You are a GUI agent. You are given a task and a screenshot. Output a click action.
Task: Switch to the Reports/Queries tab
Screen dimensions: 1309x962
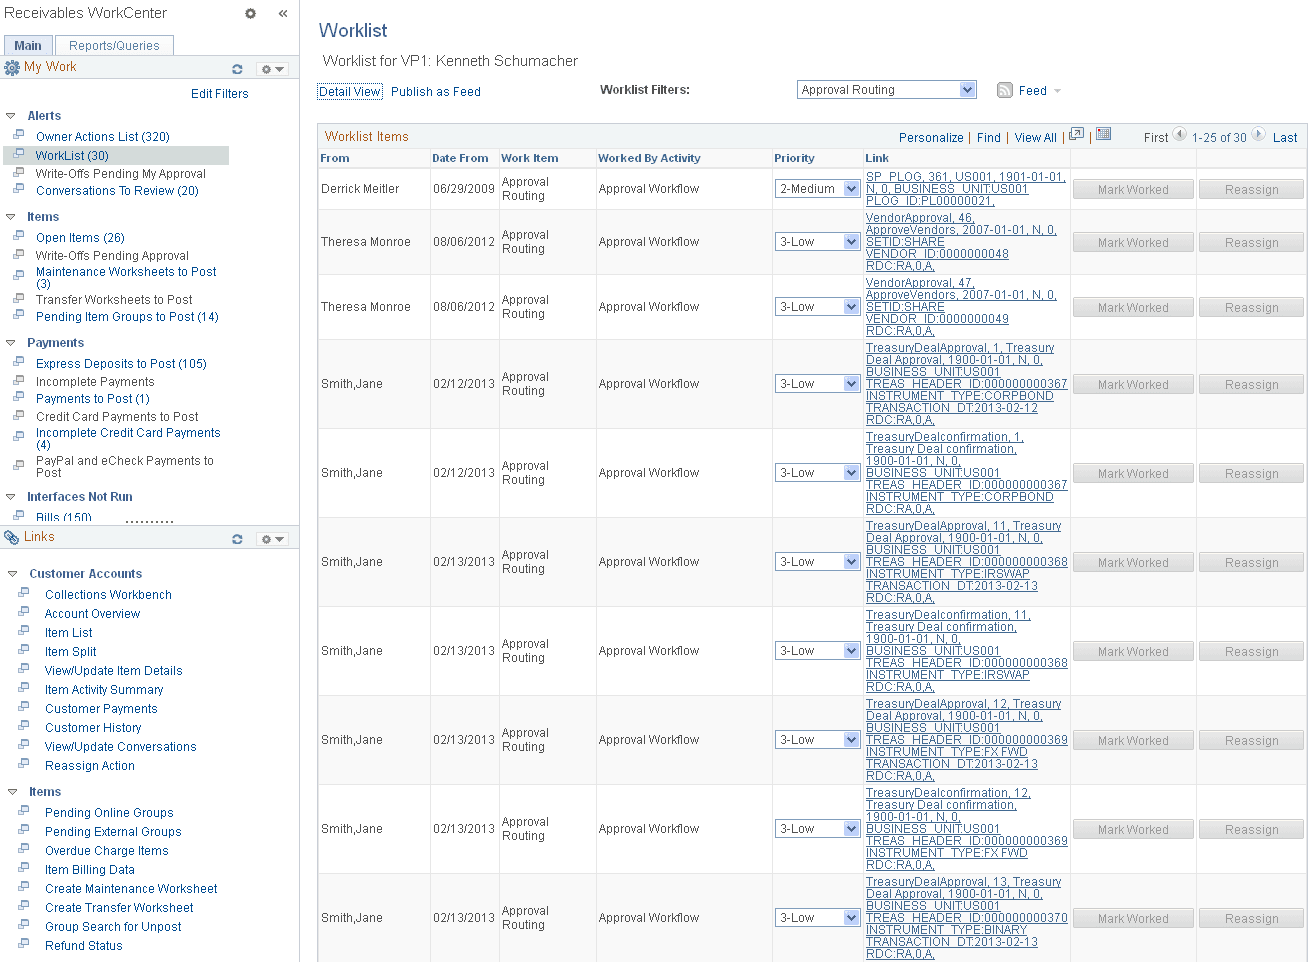coord(113,45)
